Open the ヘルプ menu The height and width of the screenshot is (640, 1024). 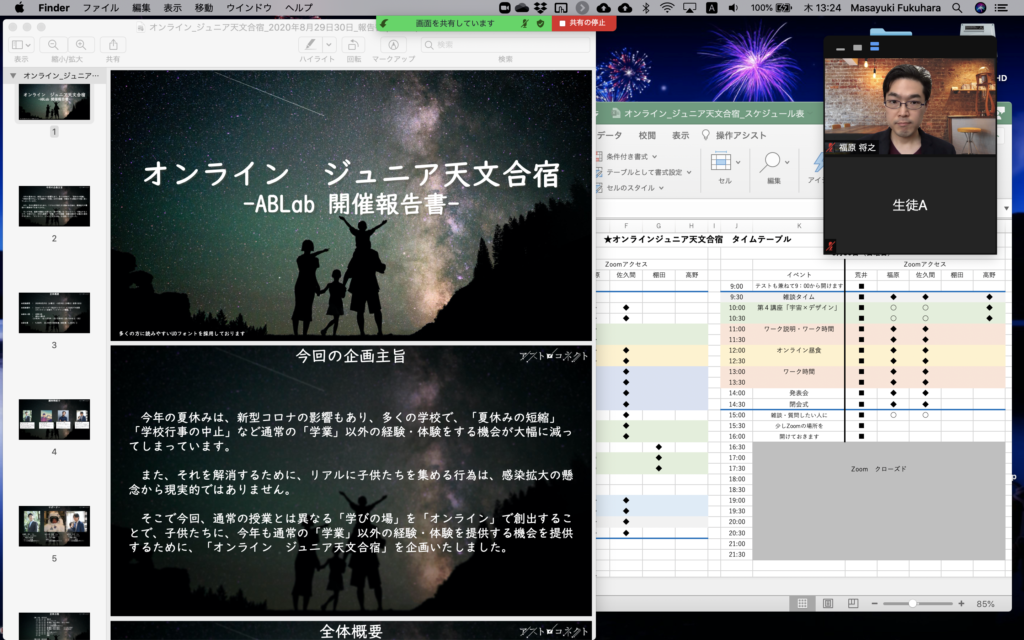coord(298,8)
